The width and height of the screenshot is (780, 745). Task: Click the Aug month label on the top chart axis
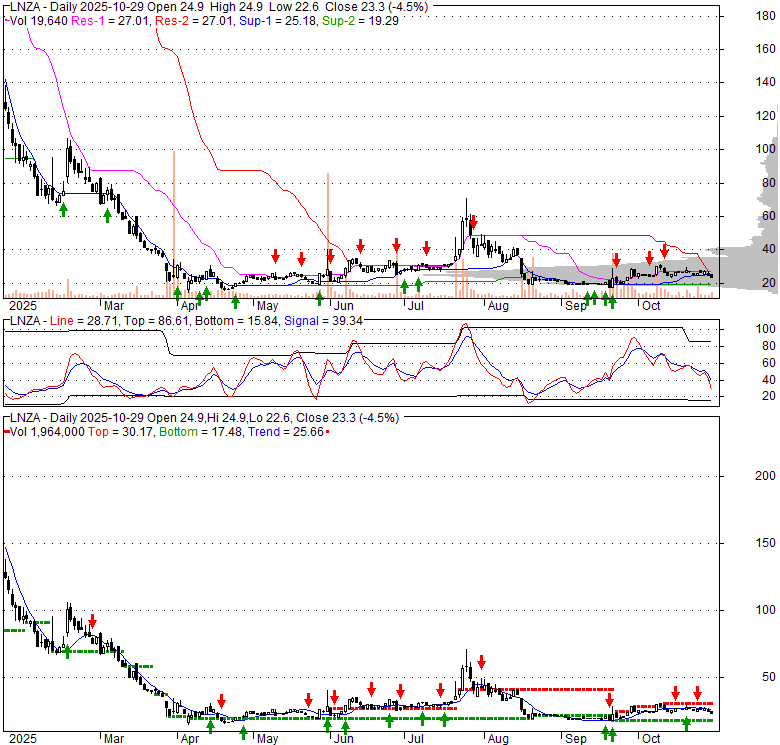pyautogui.click(x=498, y=306)
